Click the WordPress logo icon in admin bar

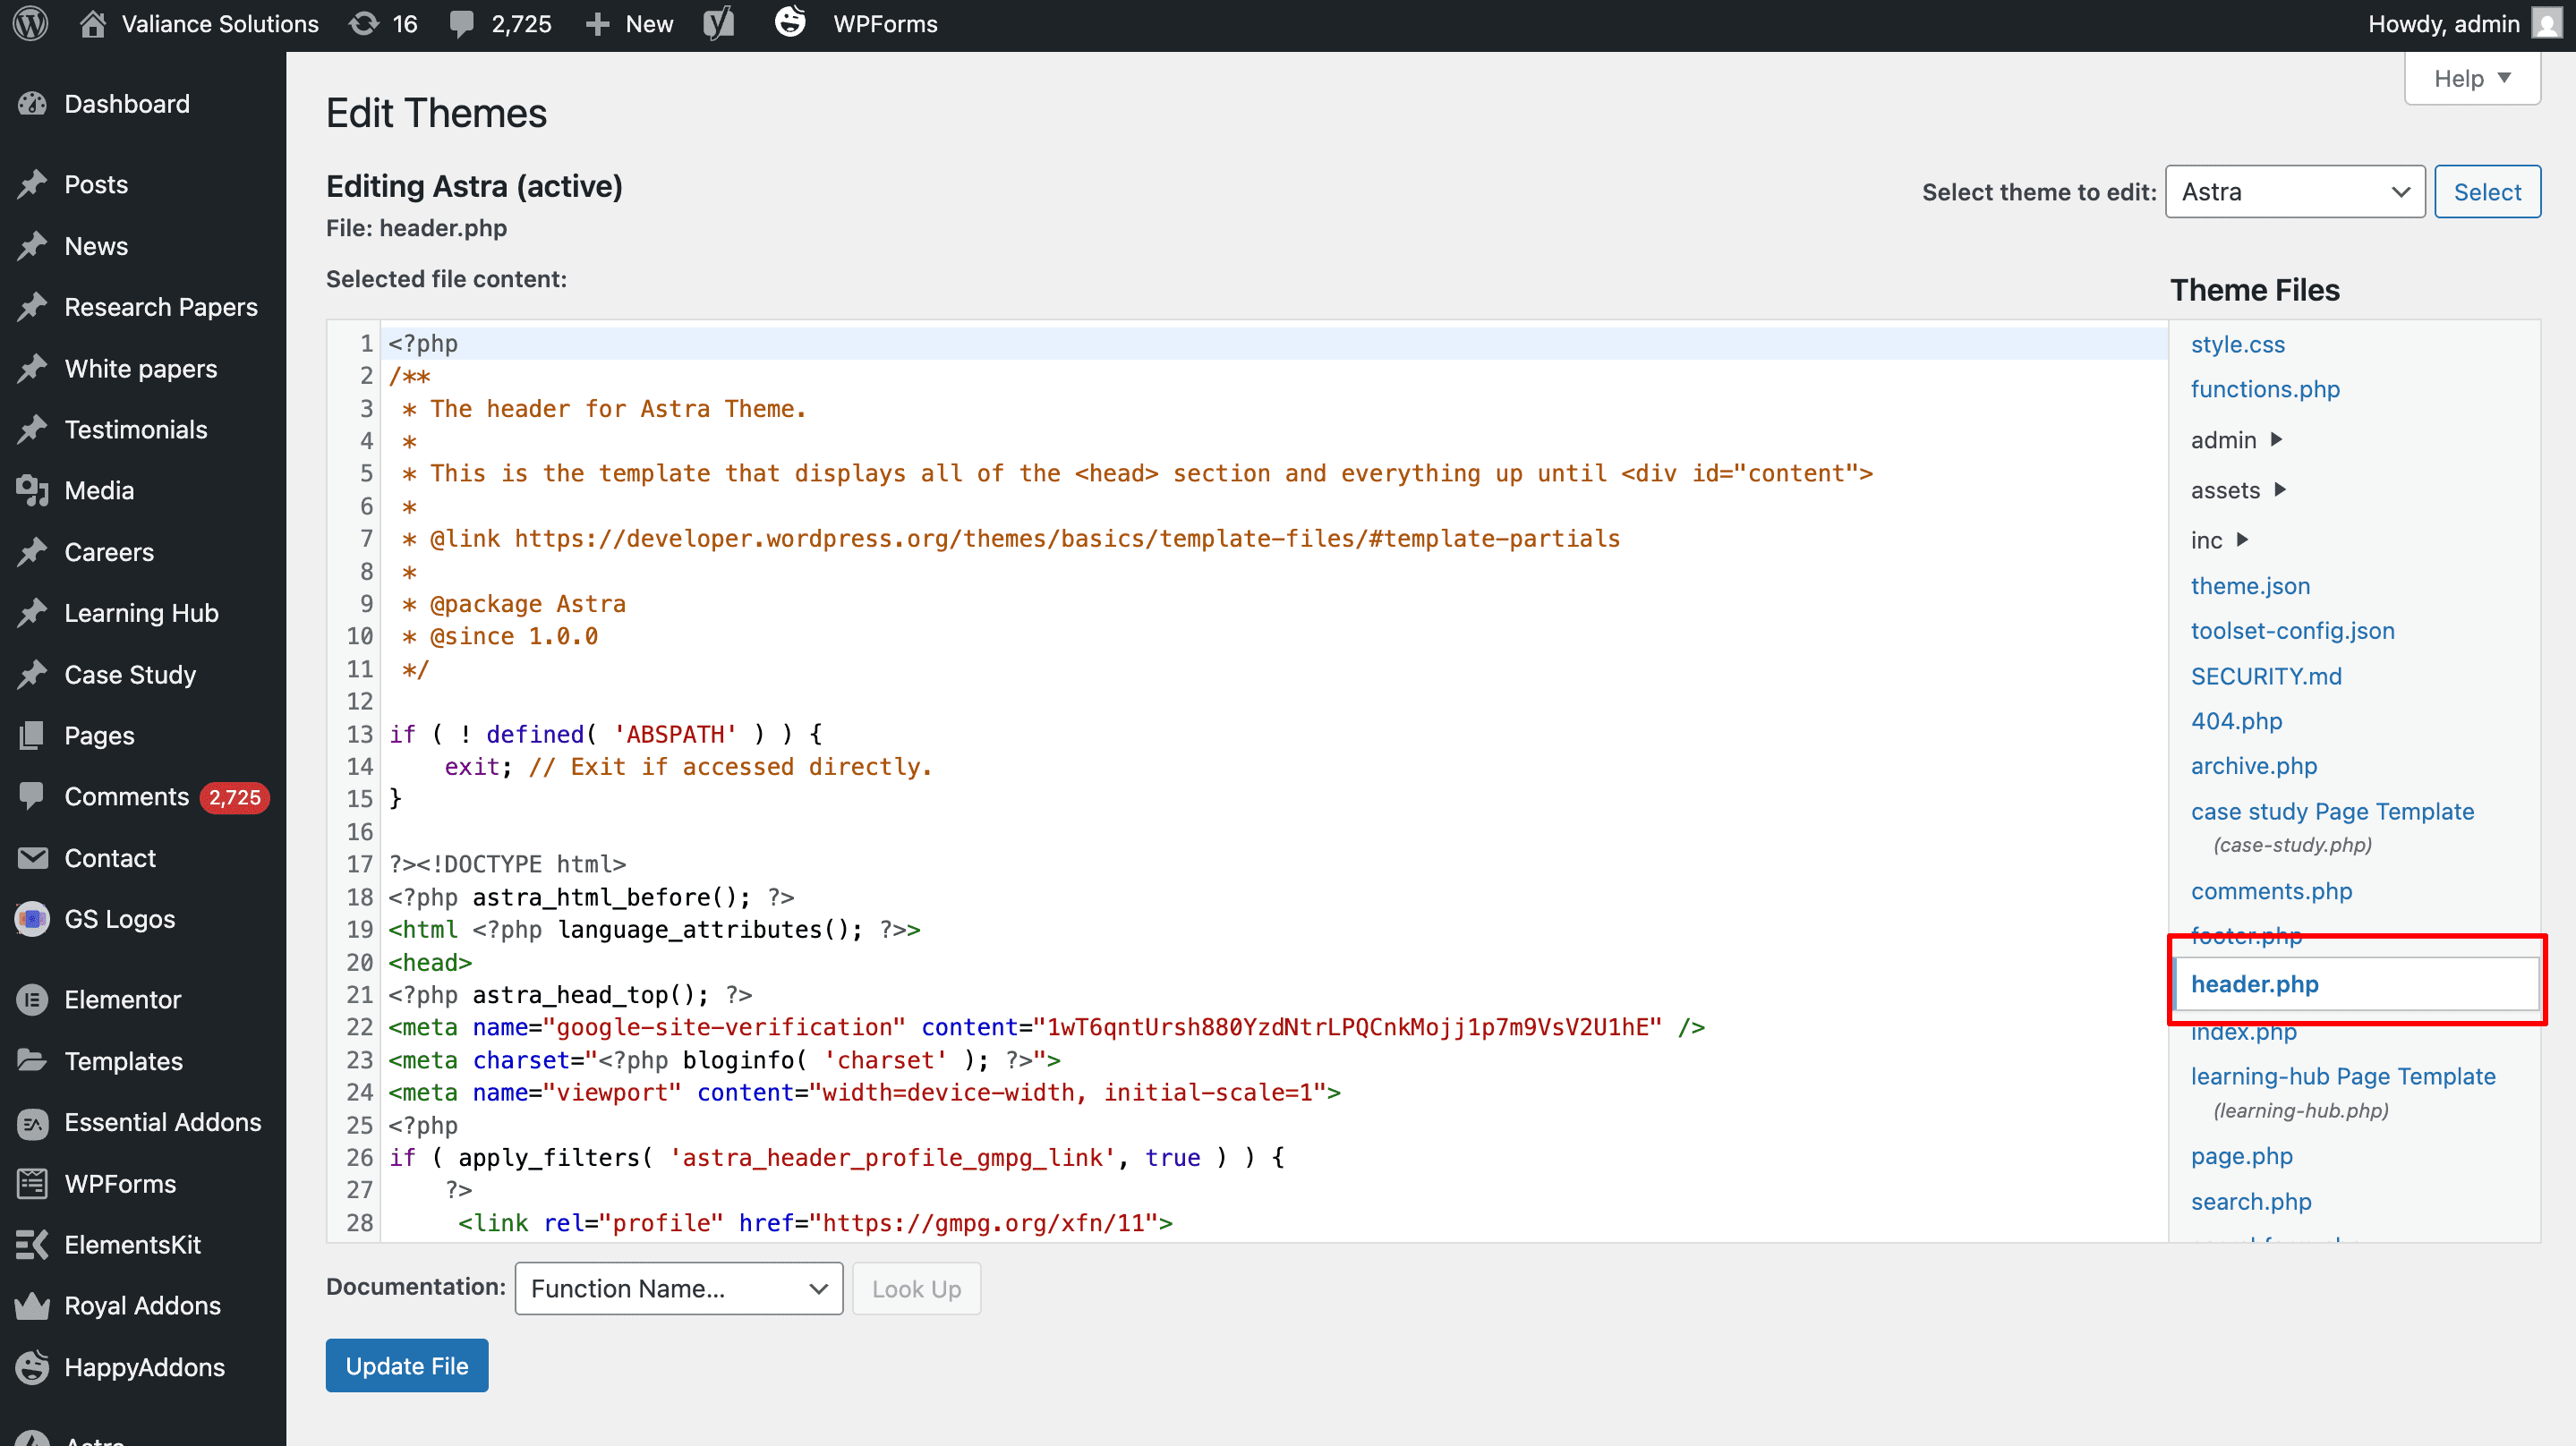(x=30, y=24)
